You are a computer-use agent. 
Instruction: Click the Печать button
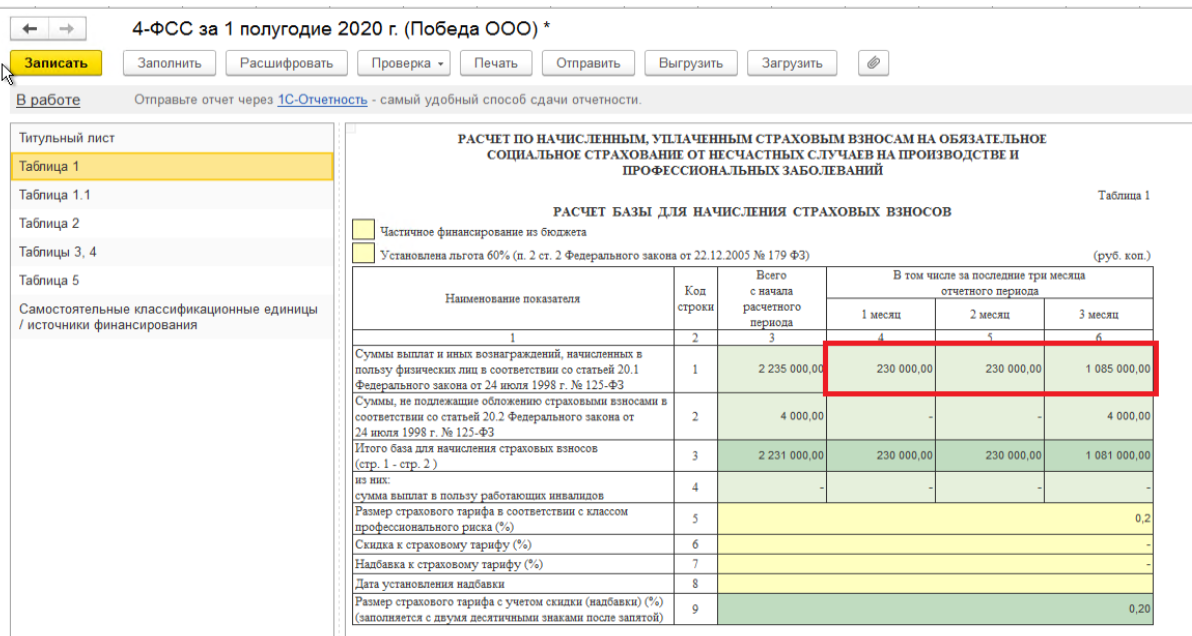[496, 63]
